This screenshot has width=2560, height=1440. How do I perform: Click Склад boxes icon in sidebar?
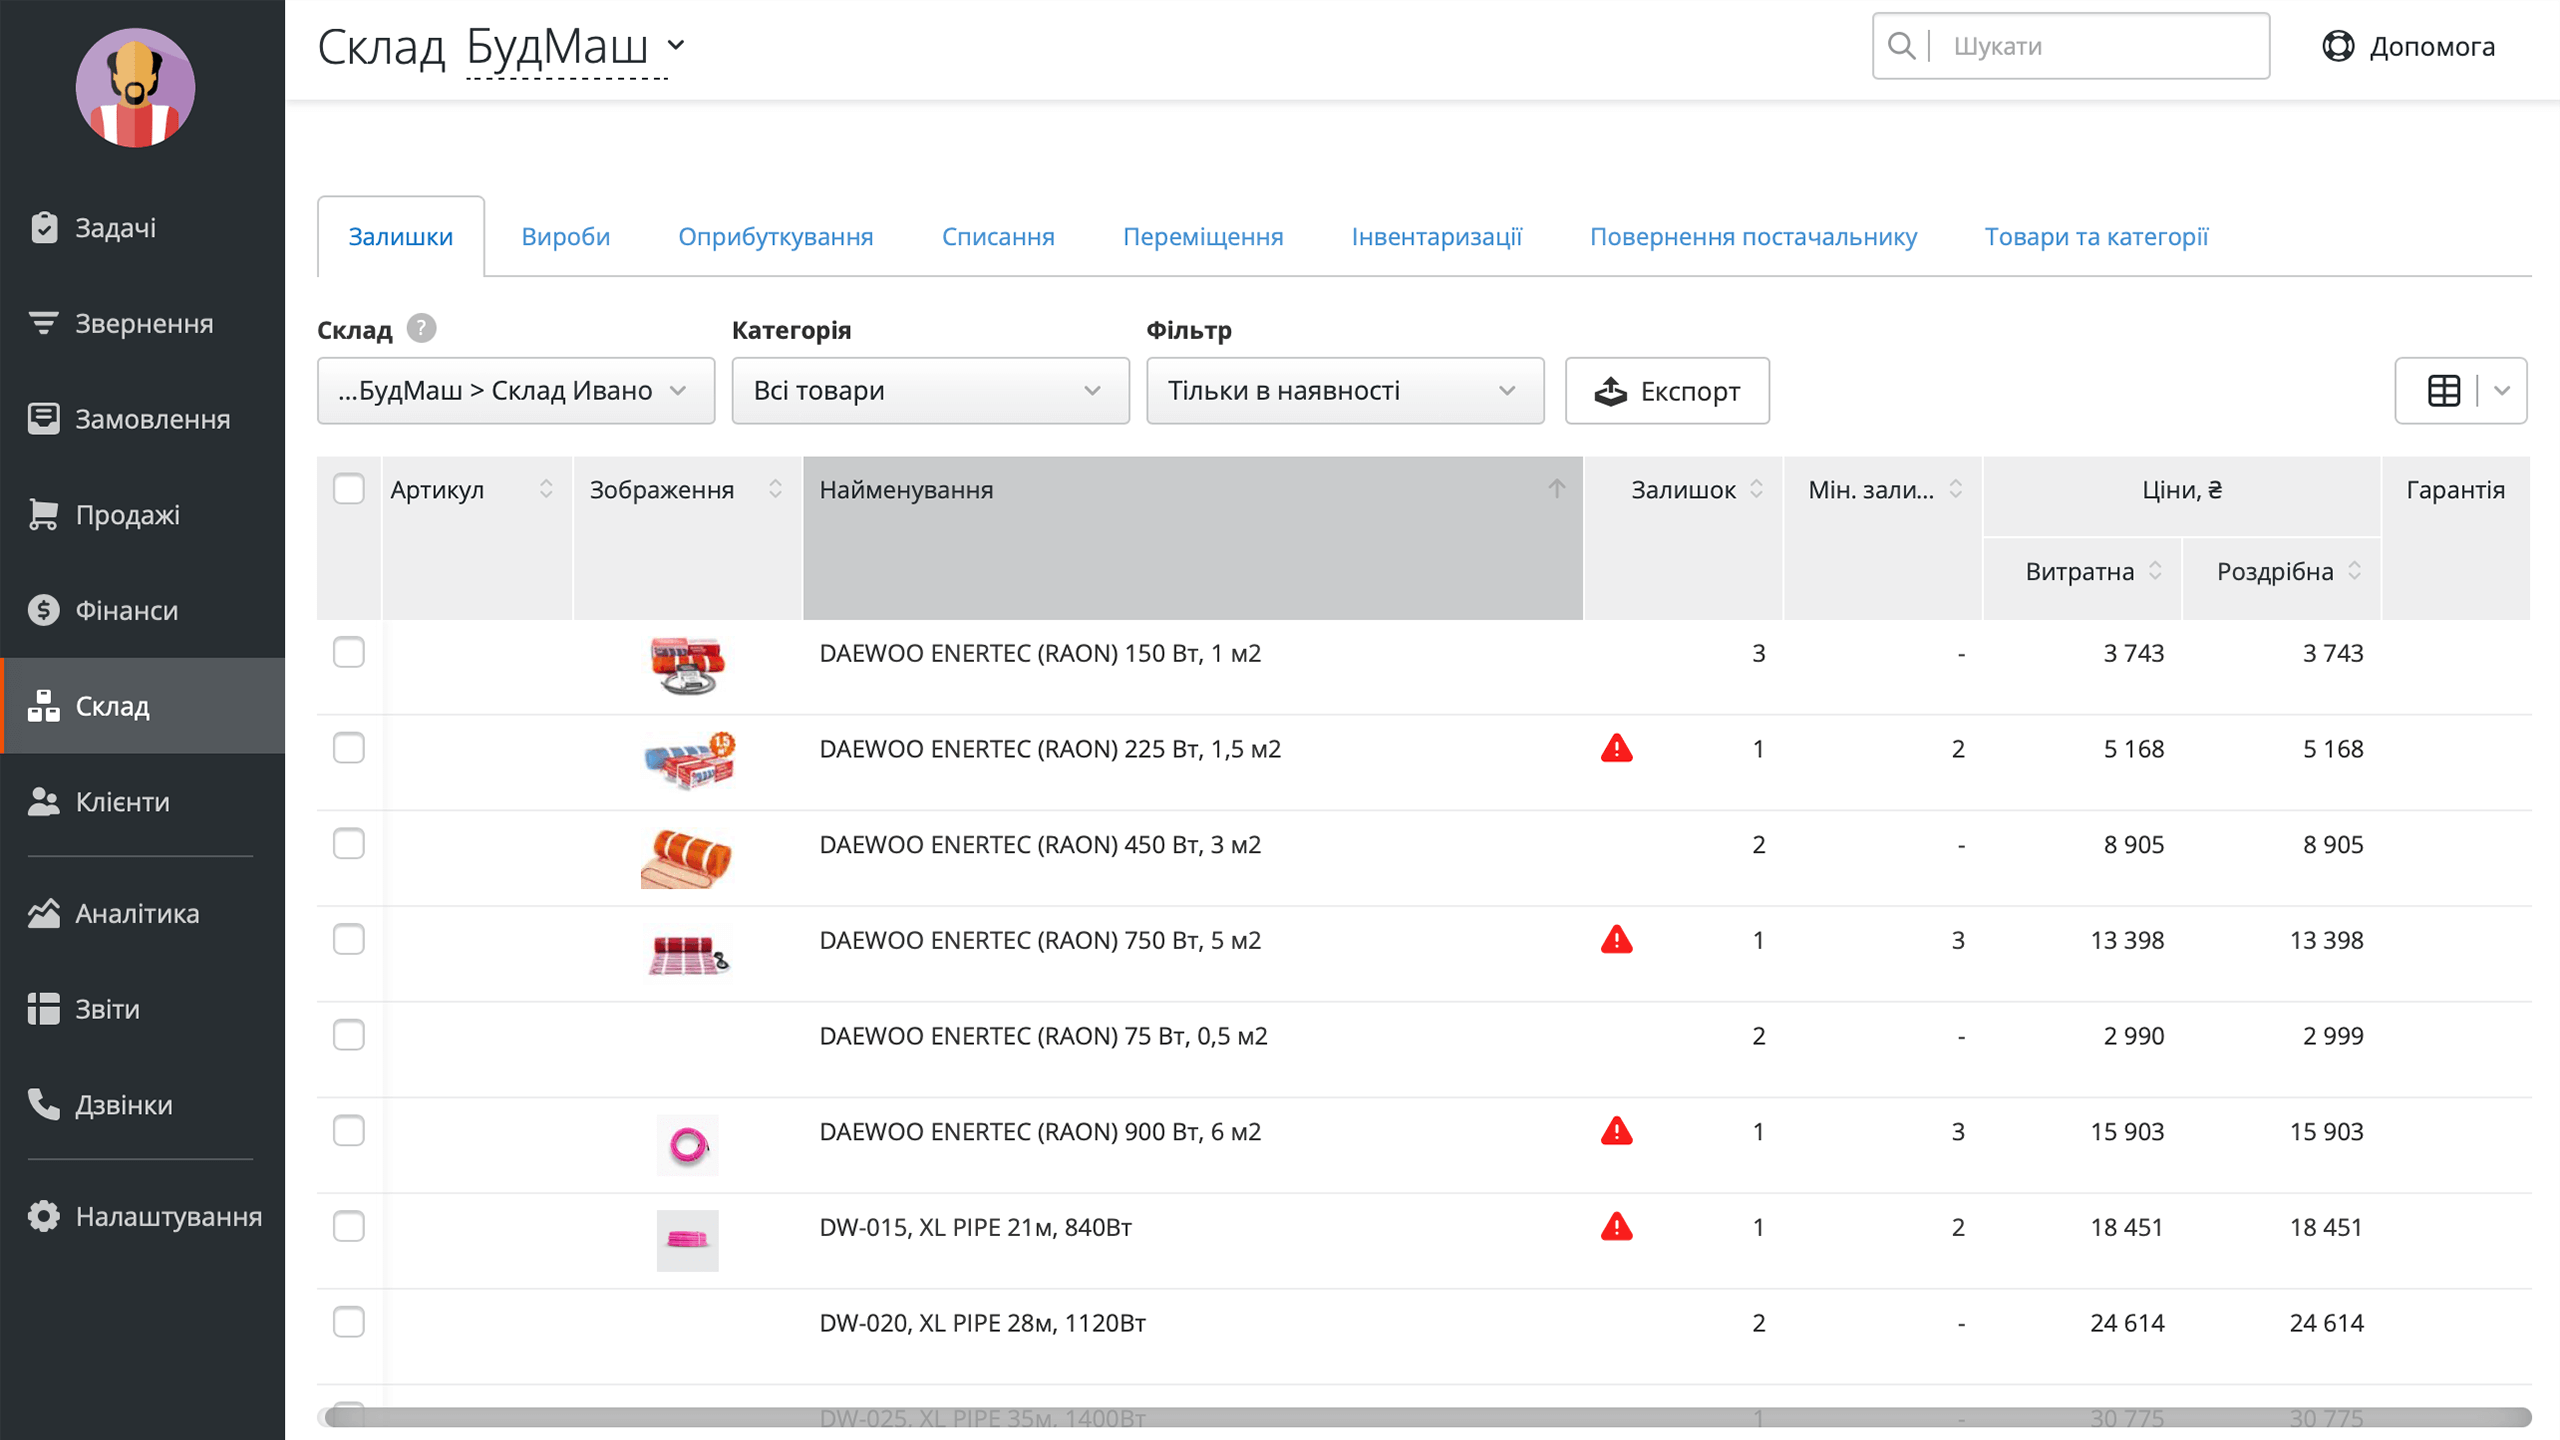coord(43,705)
